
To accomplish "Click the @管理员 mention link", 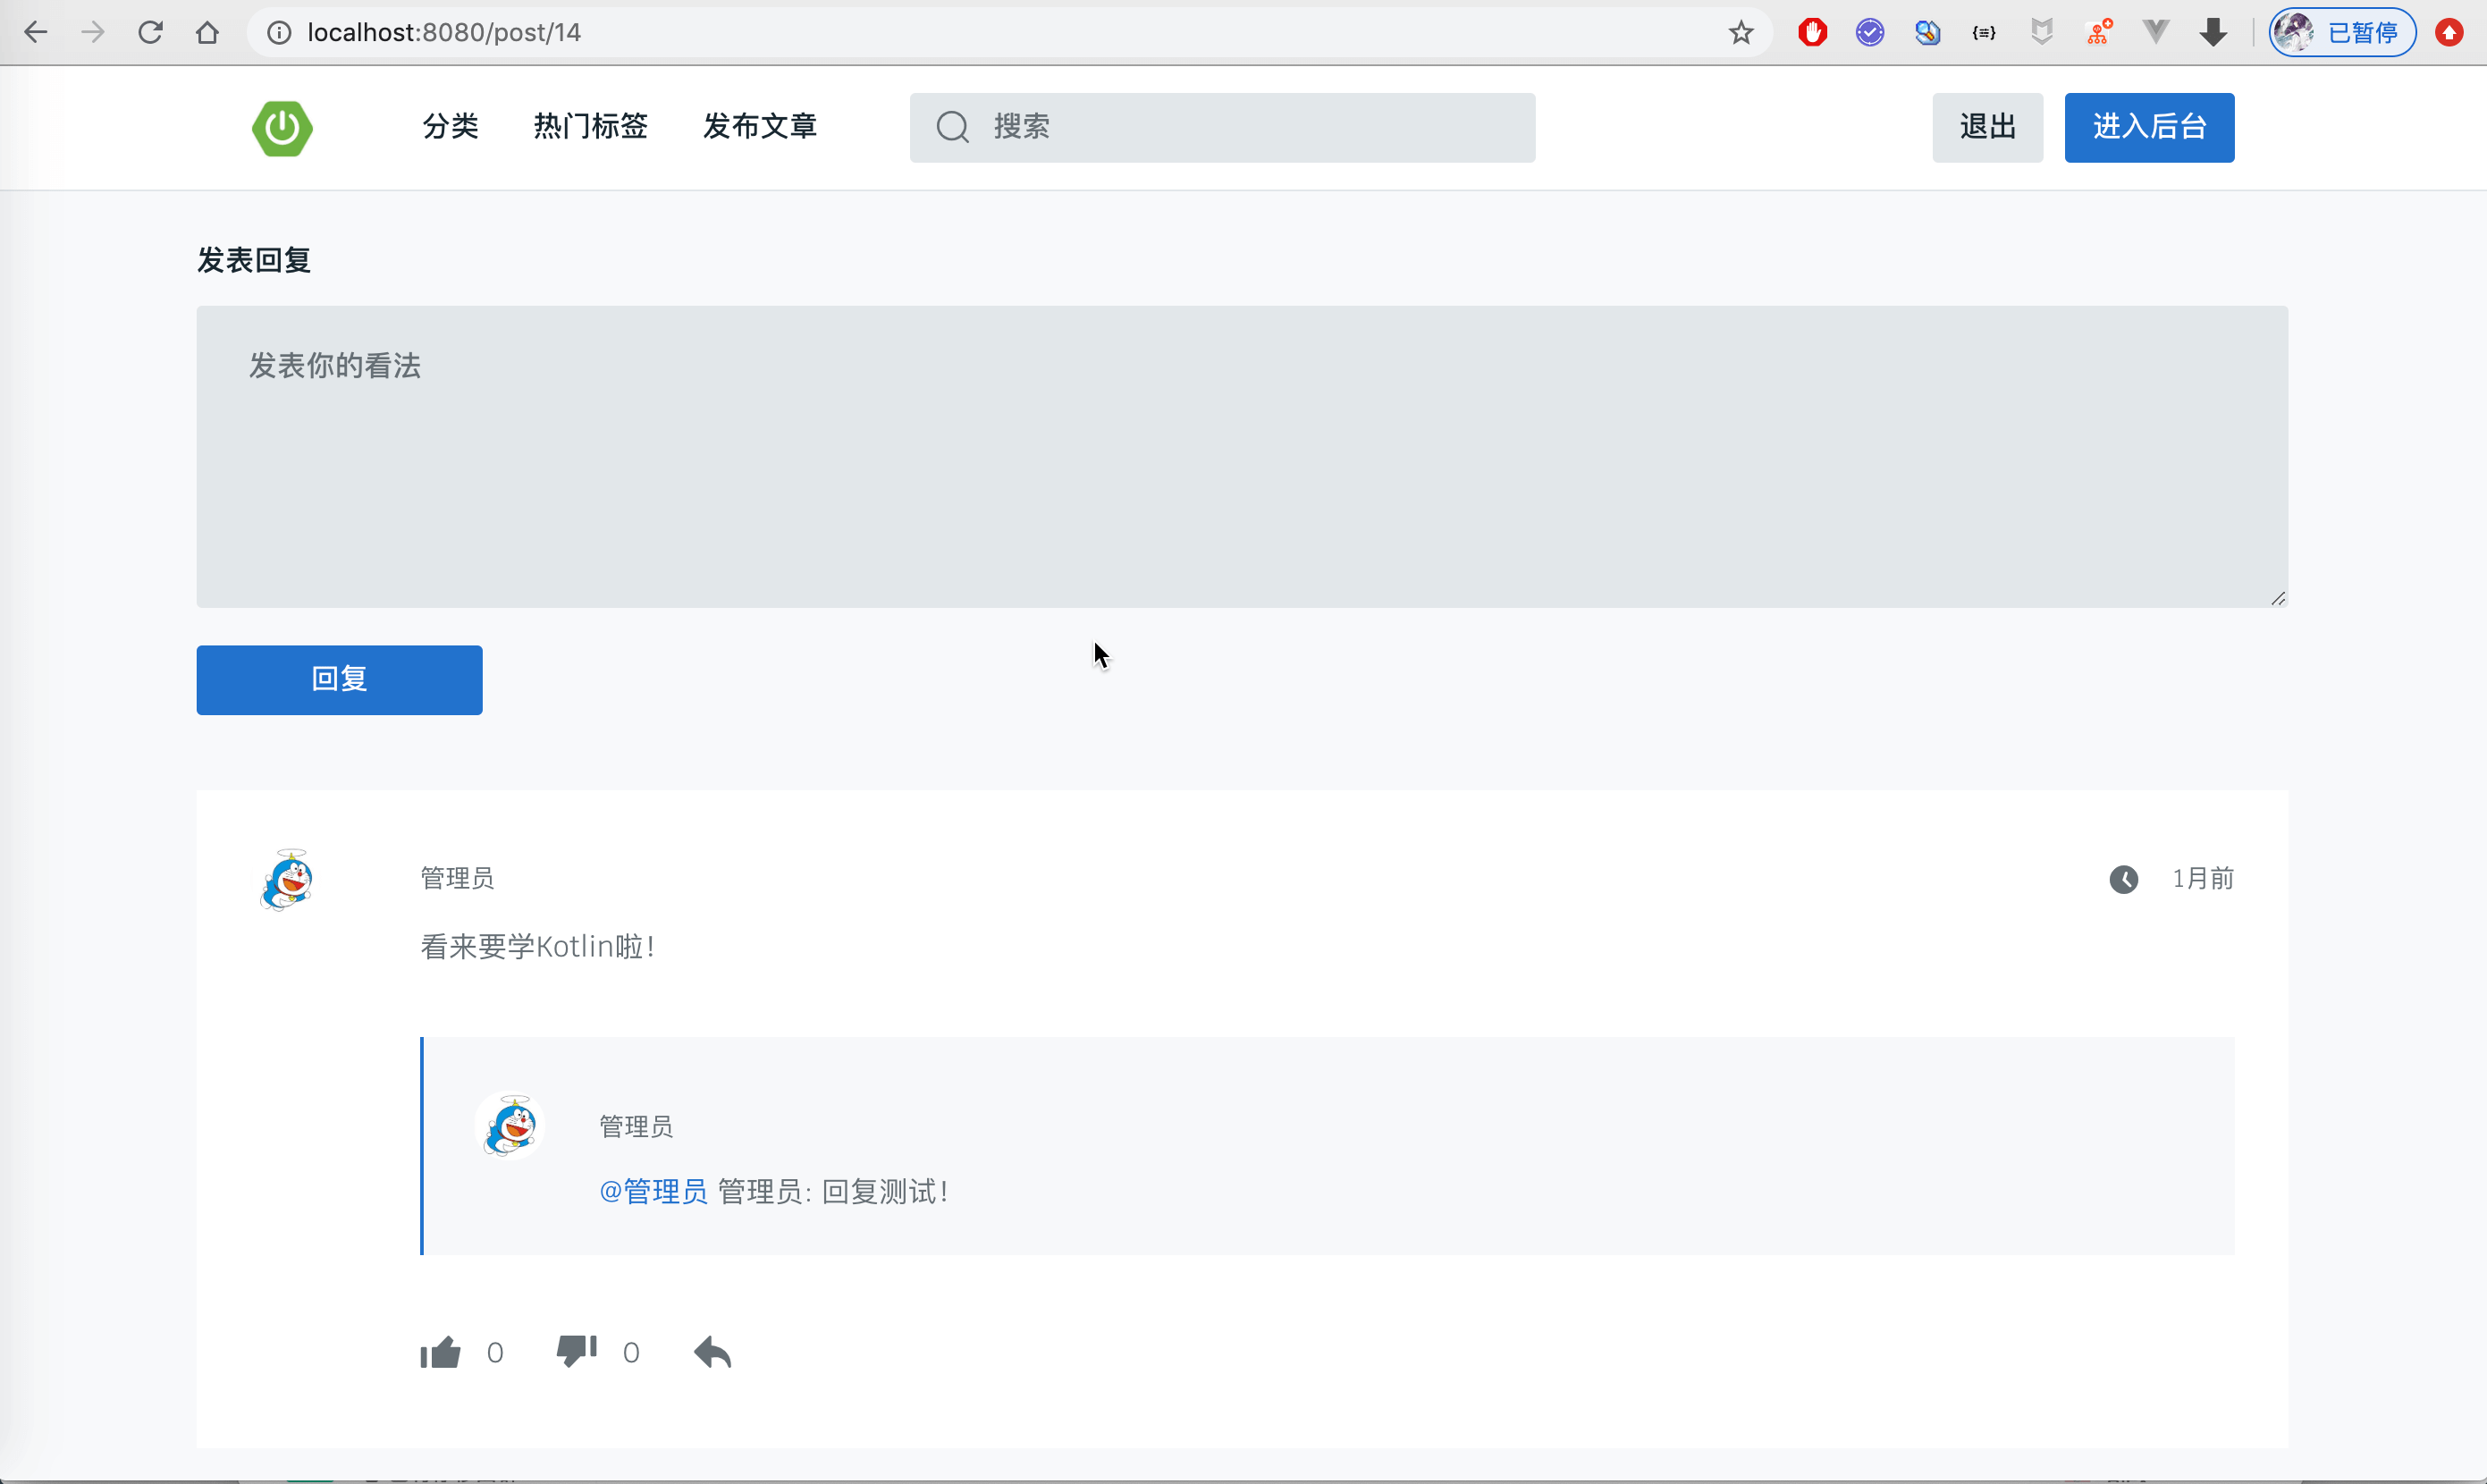I will tap(653, 1192).
